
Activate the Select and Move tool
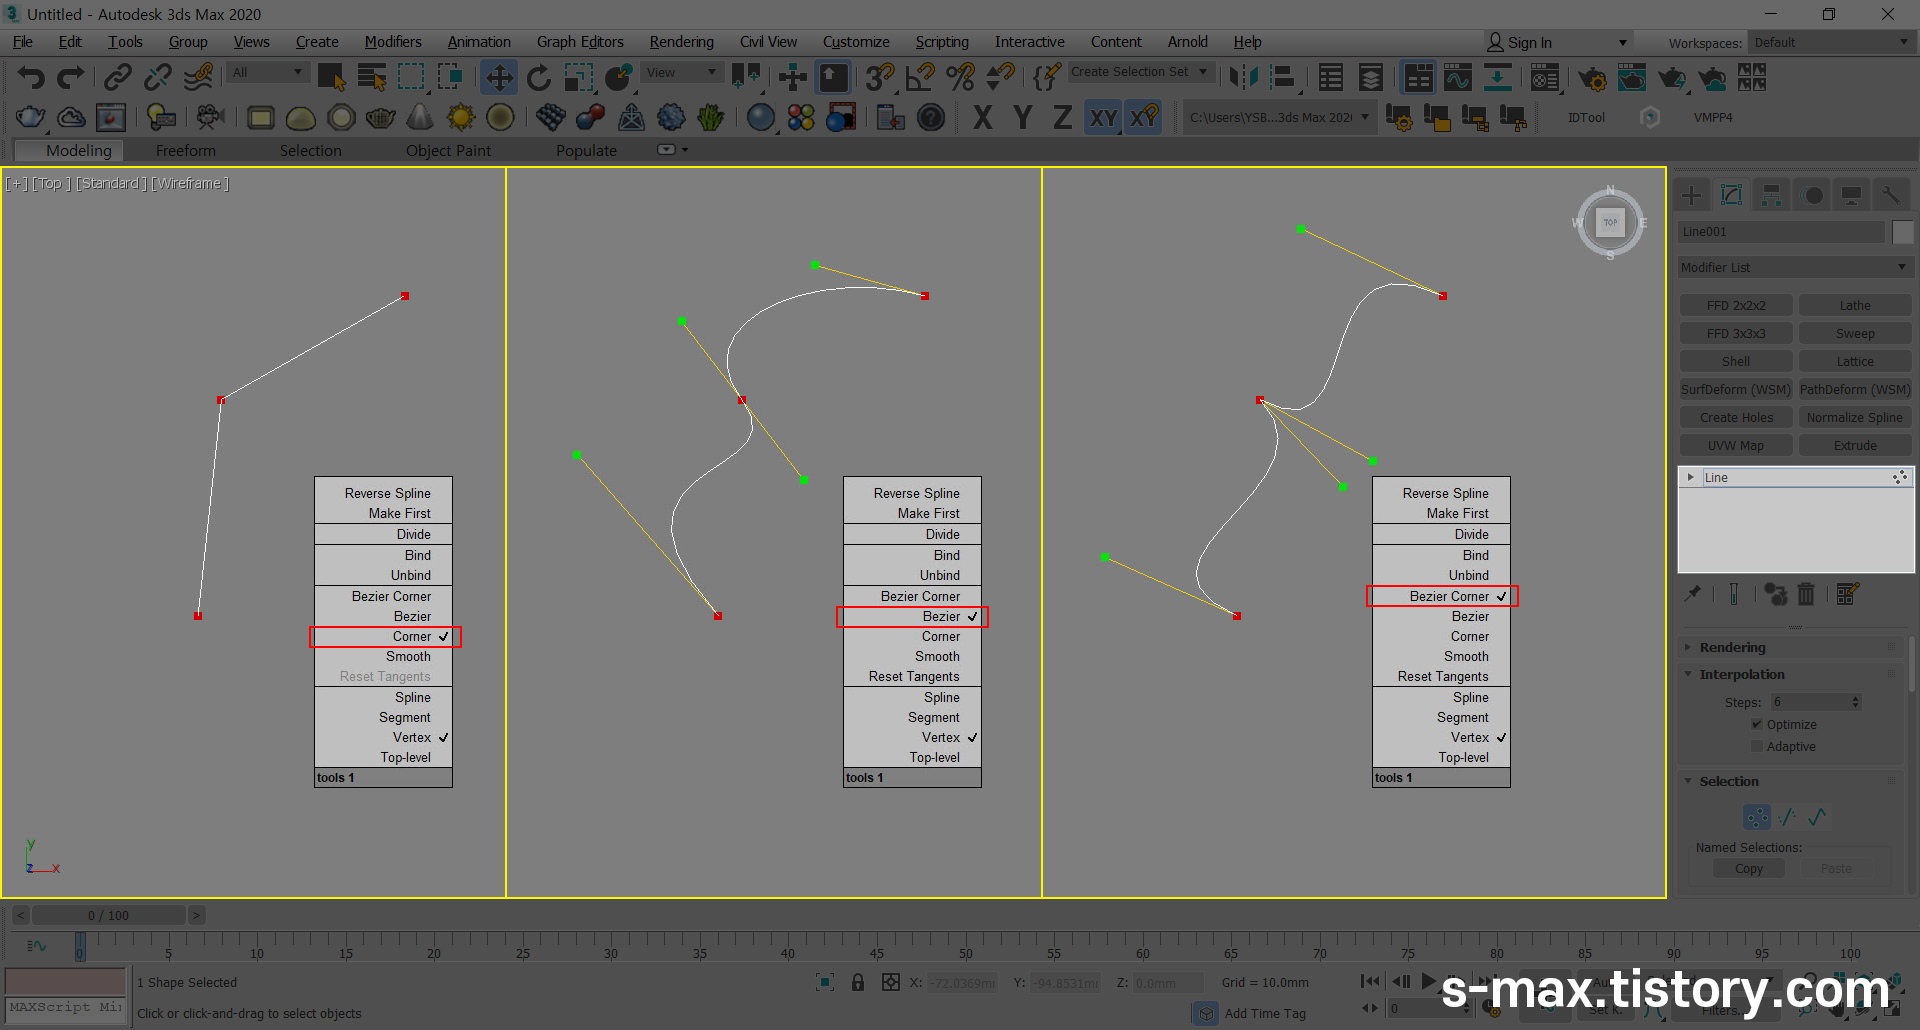[498, 77]
